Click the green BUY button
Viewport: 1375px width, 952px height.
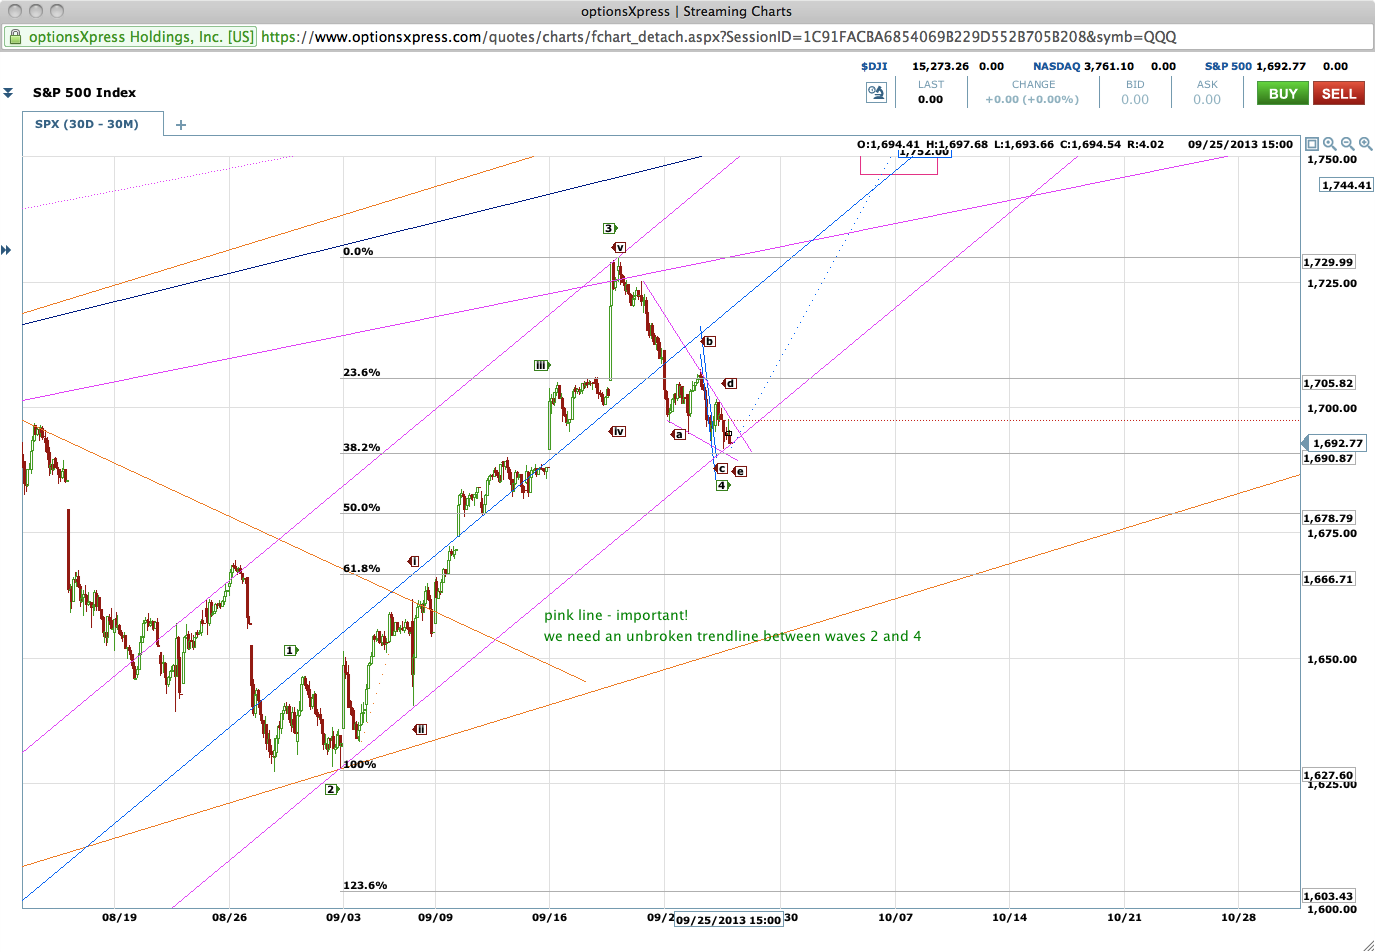1281,92
